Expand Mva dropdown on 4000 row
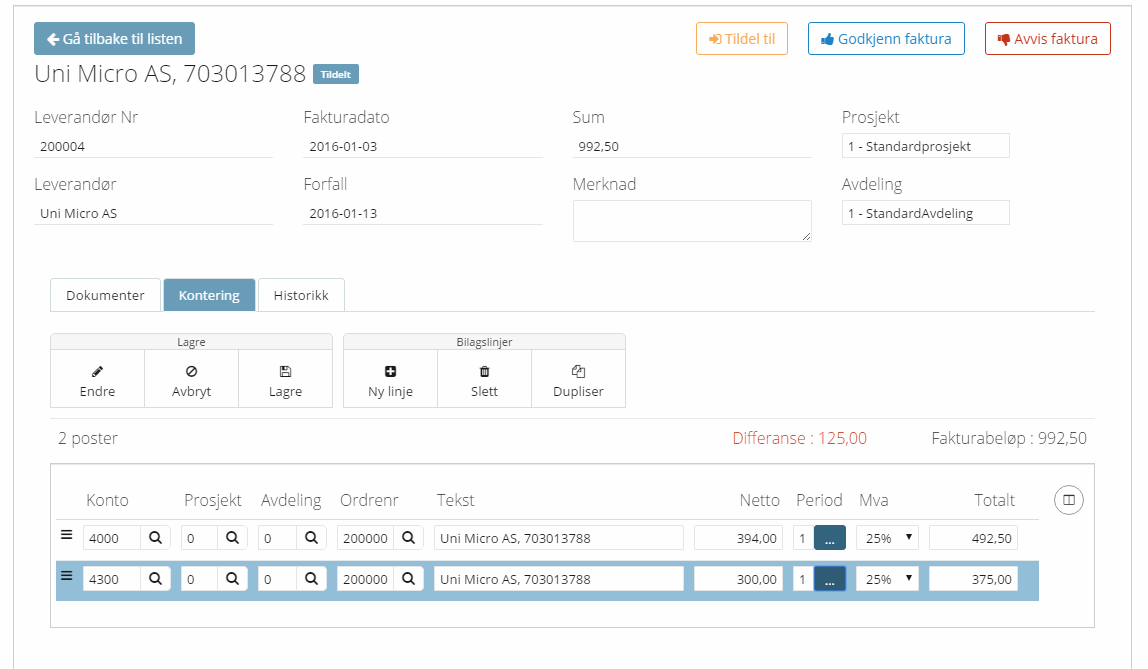The image size is (1148, 669). tap(886, 538)
